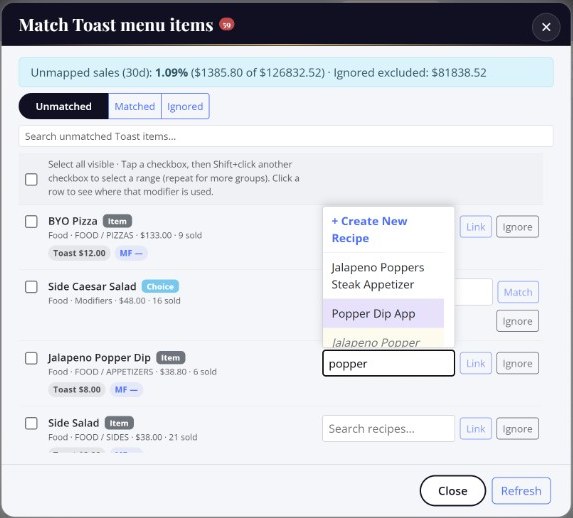
Task: Click the Food · FOOD / APPETIZERS detail line
Action: (x=132, y=372)
